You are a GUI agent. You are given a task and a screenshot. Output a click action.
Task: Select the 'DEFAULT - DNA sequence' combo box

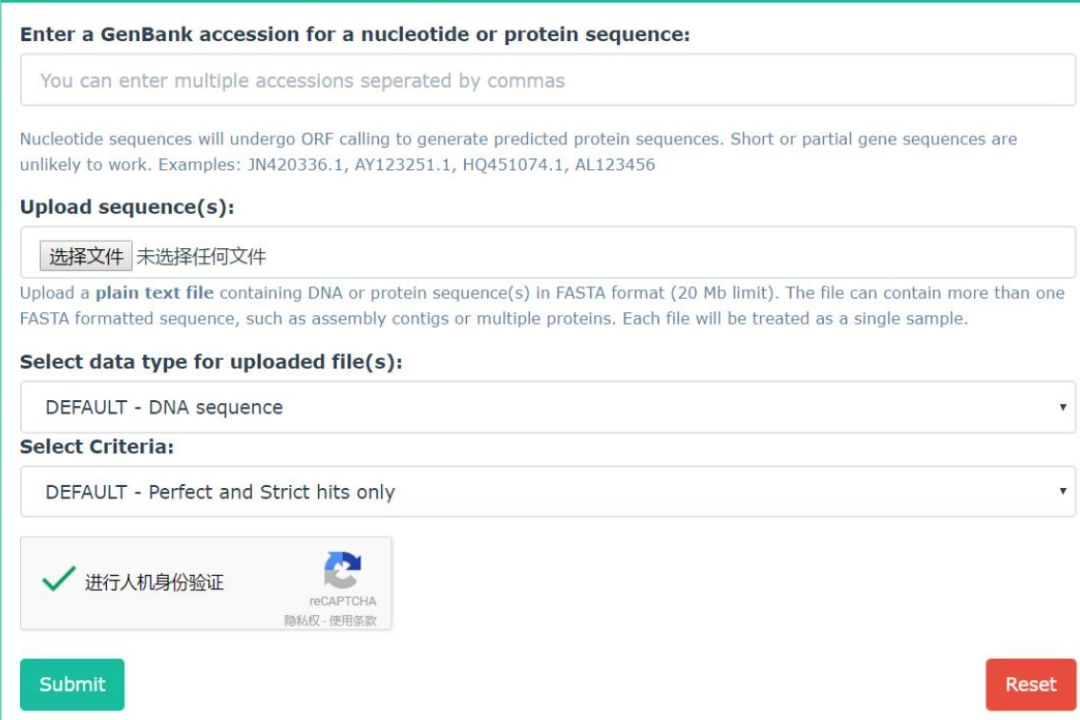(x=540, y=407)
